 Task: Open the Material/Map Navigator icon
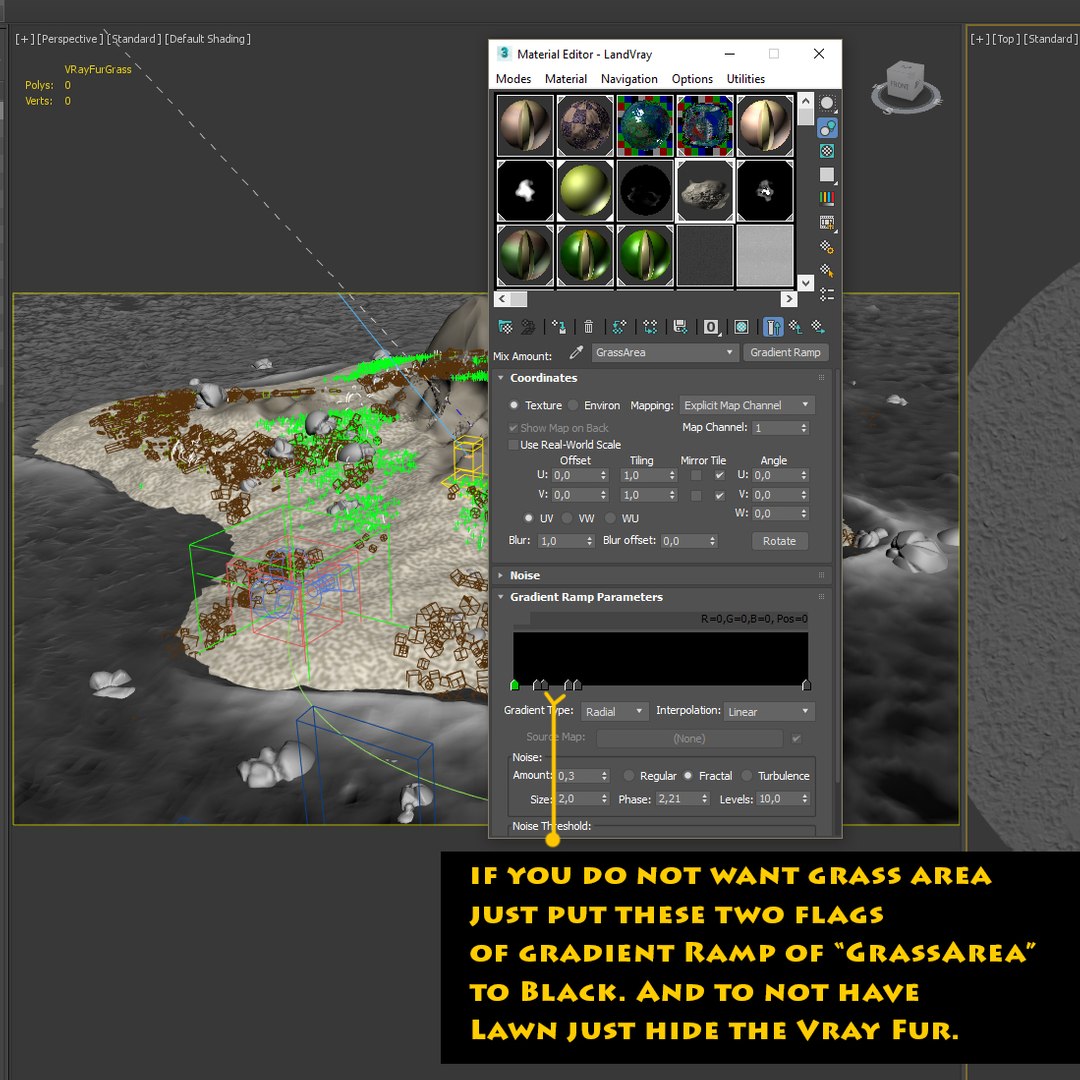click(827, 295)
